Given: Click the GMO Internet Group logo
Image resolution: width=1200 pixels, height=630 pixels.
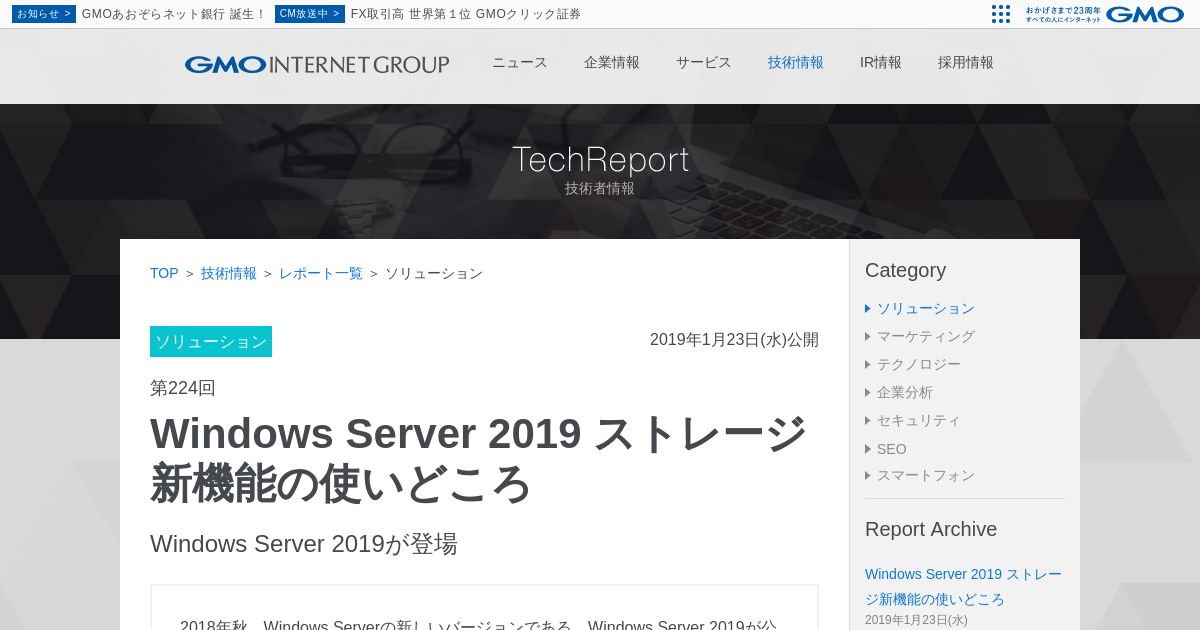Looking at the screenshot, I should (317, 64).
